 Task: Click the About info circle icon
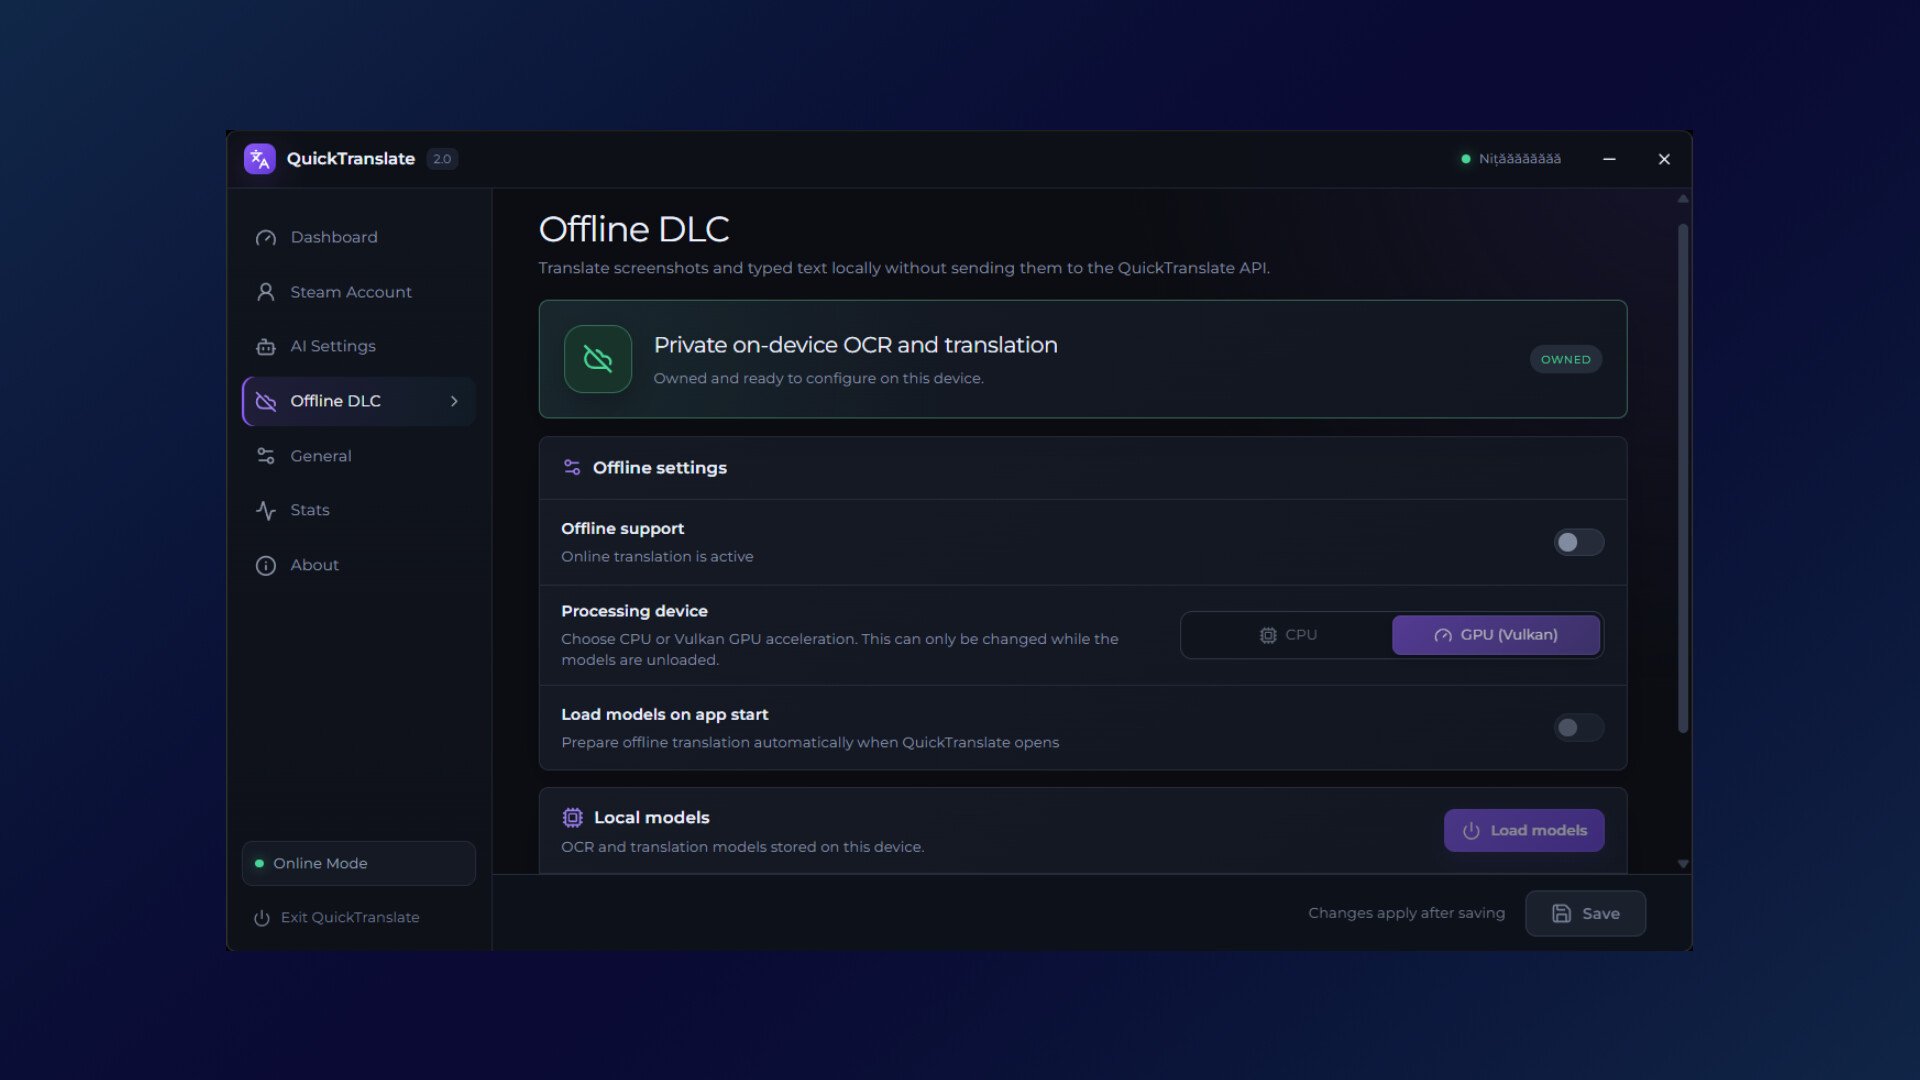point(266,566)
